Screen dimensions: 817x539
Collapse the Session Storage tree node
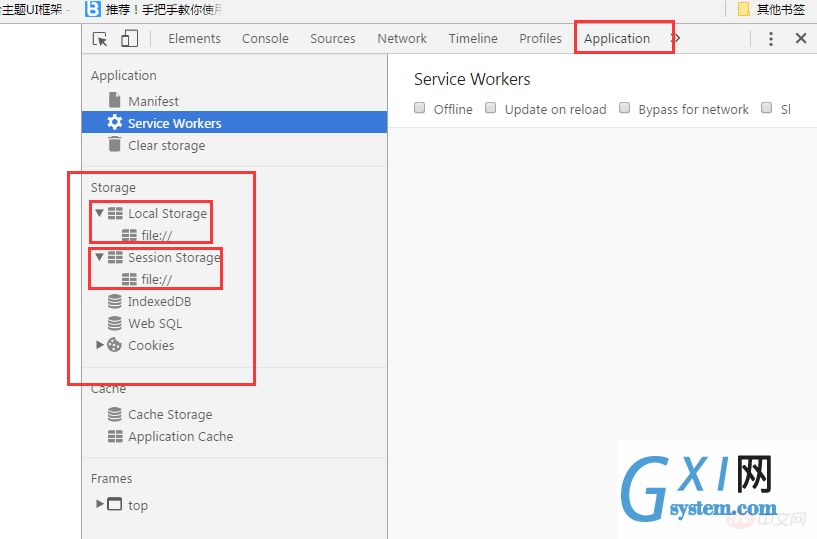tap(99, 256)
